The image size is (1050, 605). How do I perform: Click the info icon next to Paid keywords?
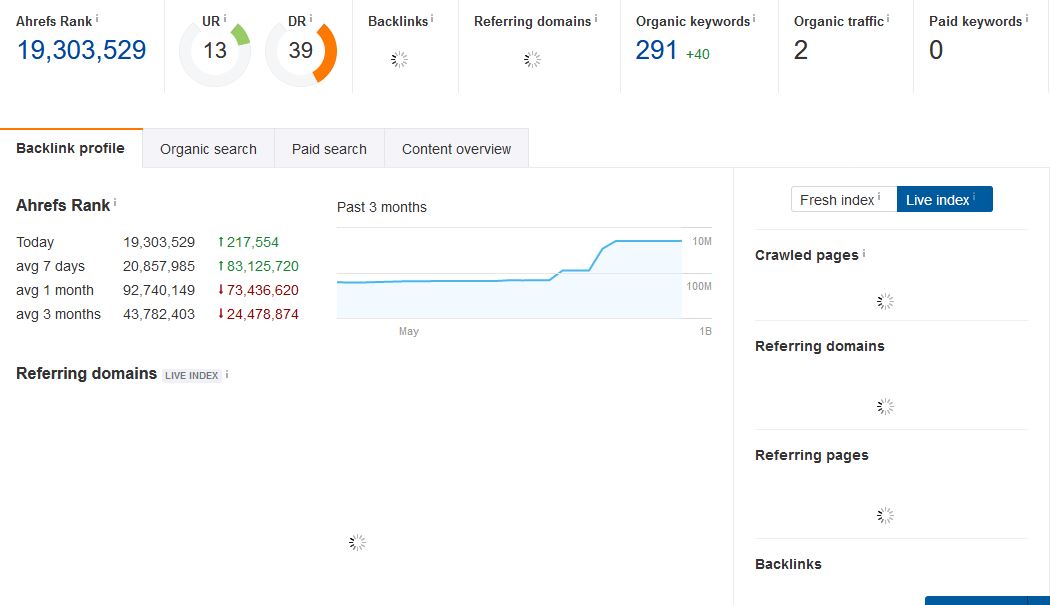1027,19
